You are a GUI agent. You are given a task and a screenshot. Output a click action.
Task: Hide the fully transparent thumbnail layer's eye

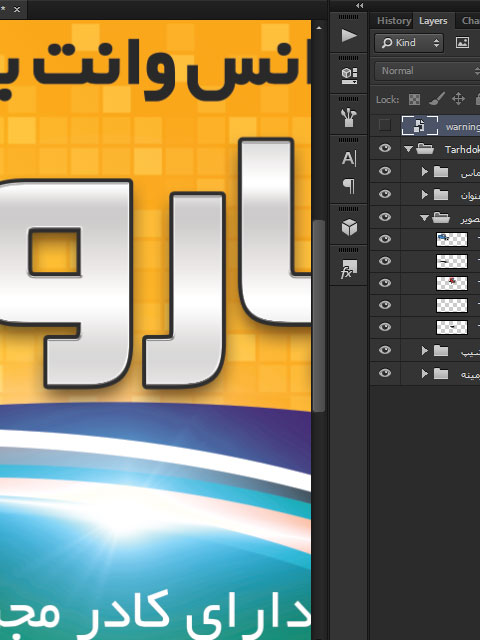[x=384, y=304]
